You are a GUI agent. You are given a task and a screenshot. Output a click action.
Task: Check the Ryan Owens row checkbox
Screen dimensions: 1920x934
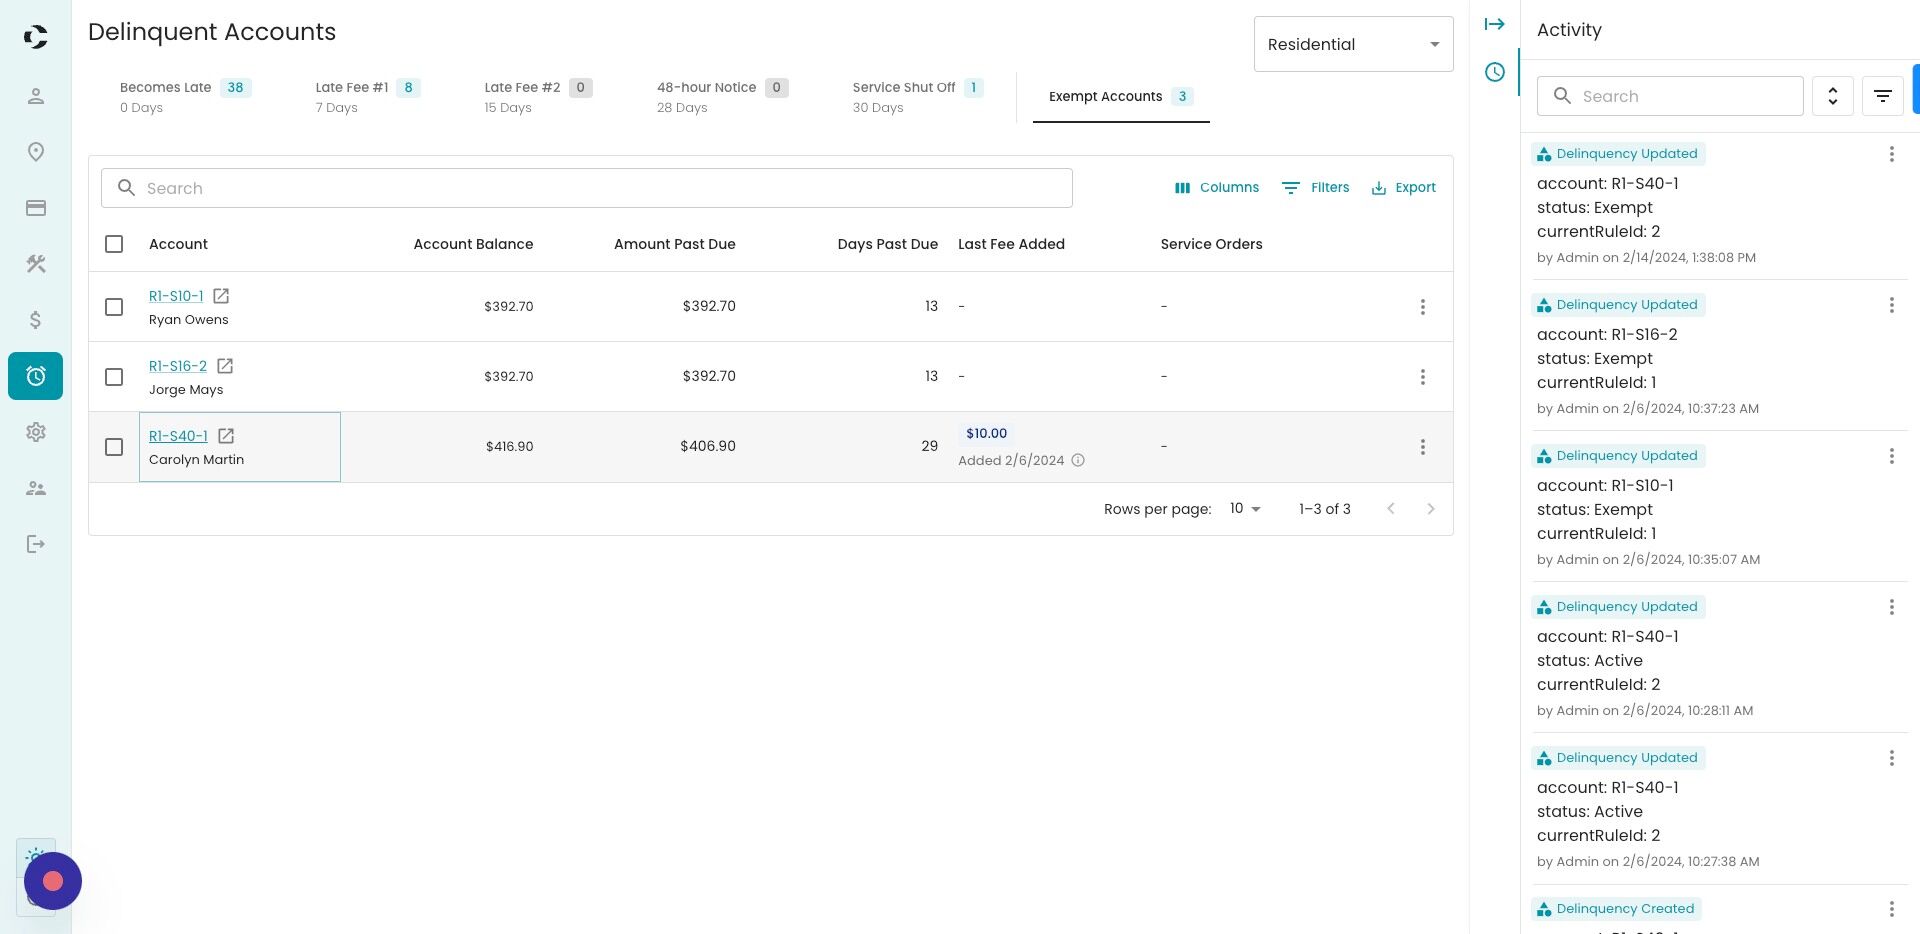(x=114, y=307)
